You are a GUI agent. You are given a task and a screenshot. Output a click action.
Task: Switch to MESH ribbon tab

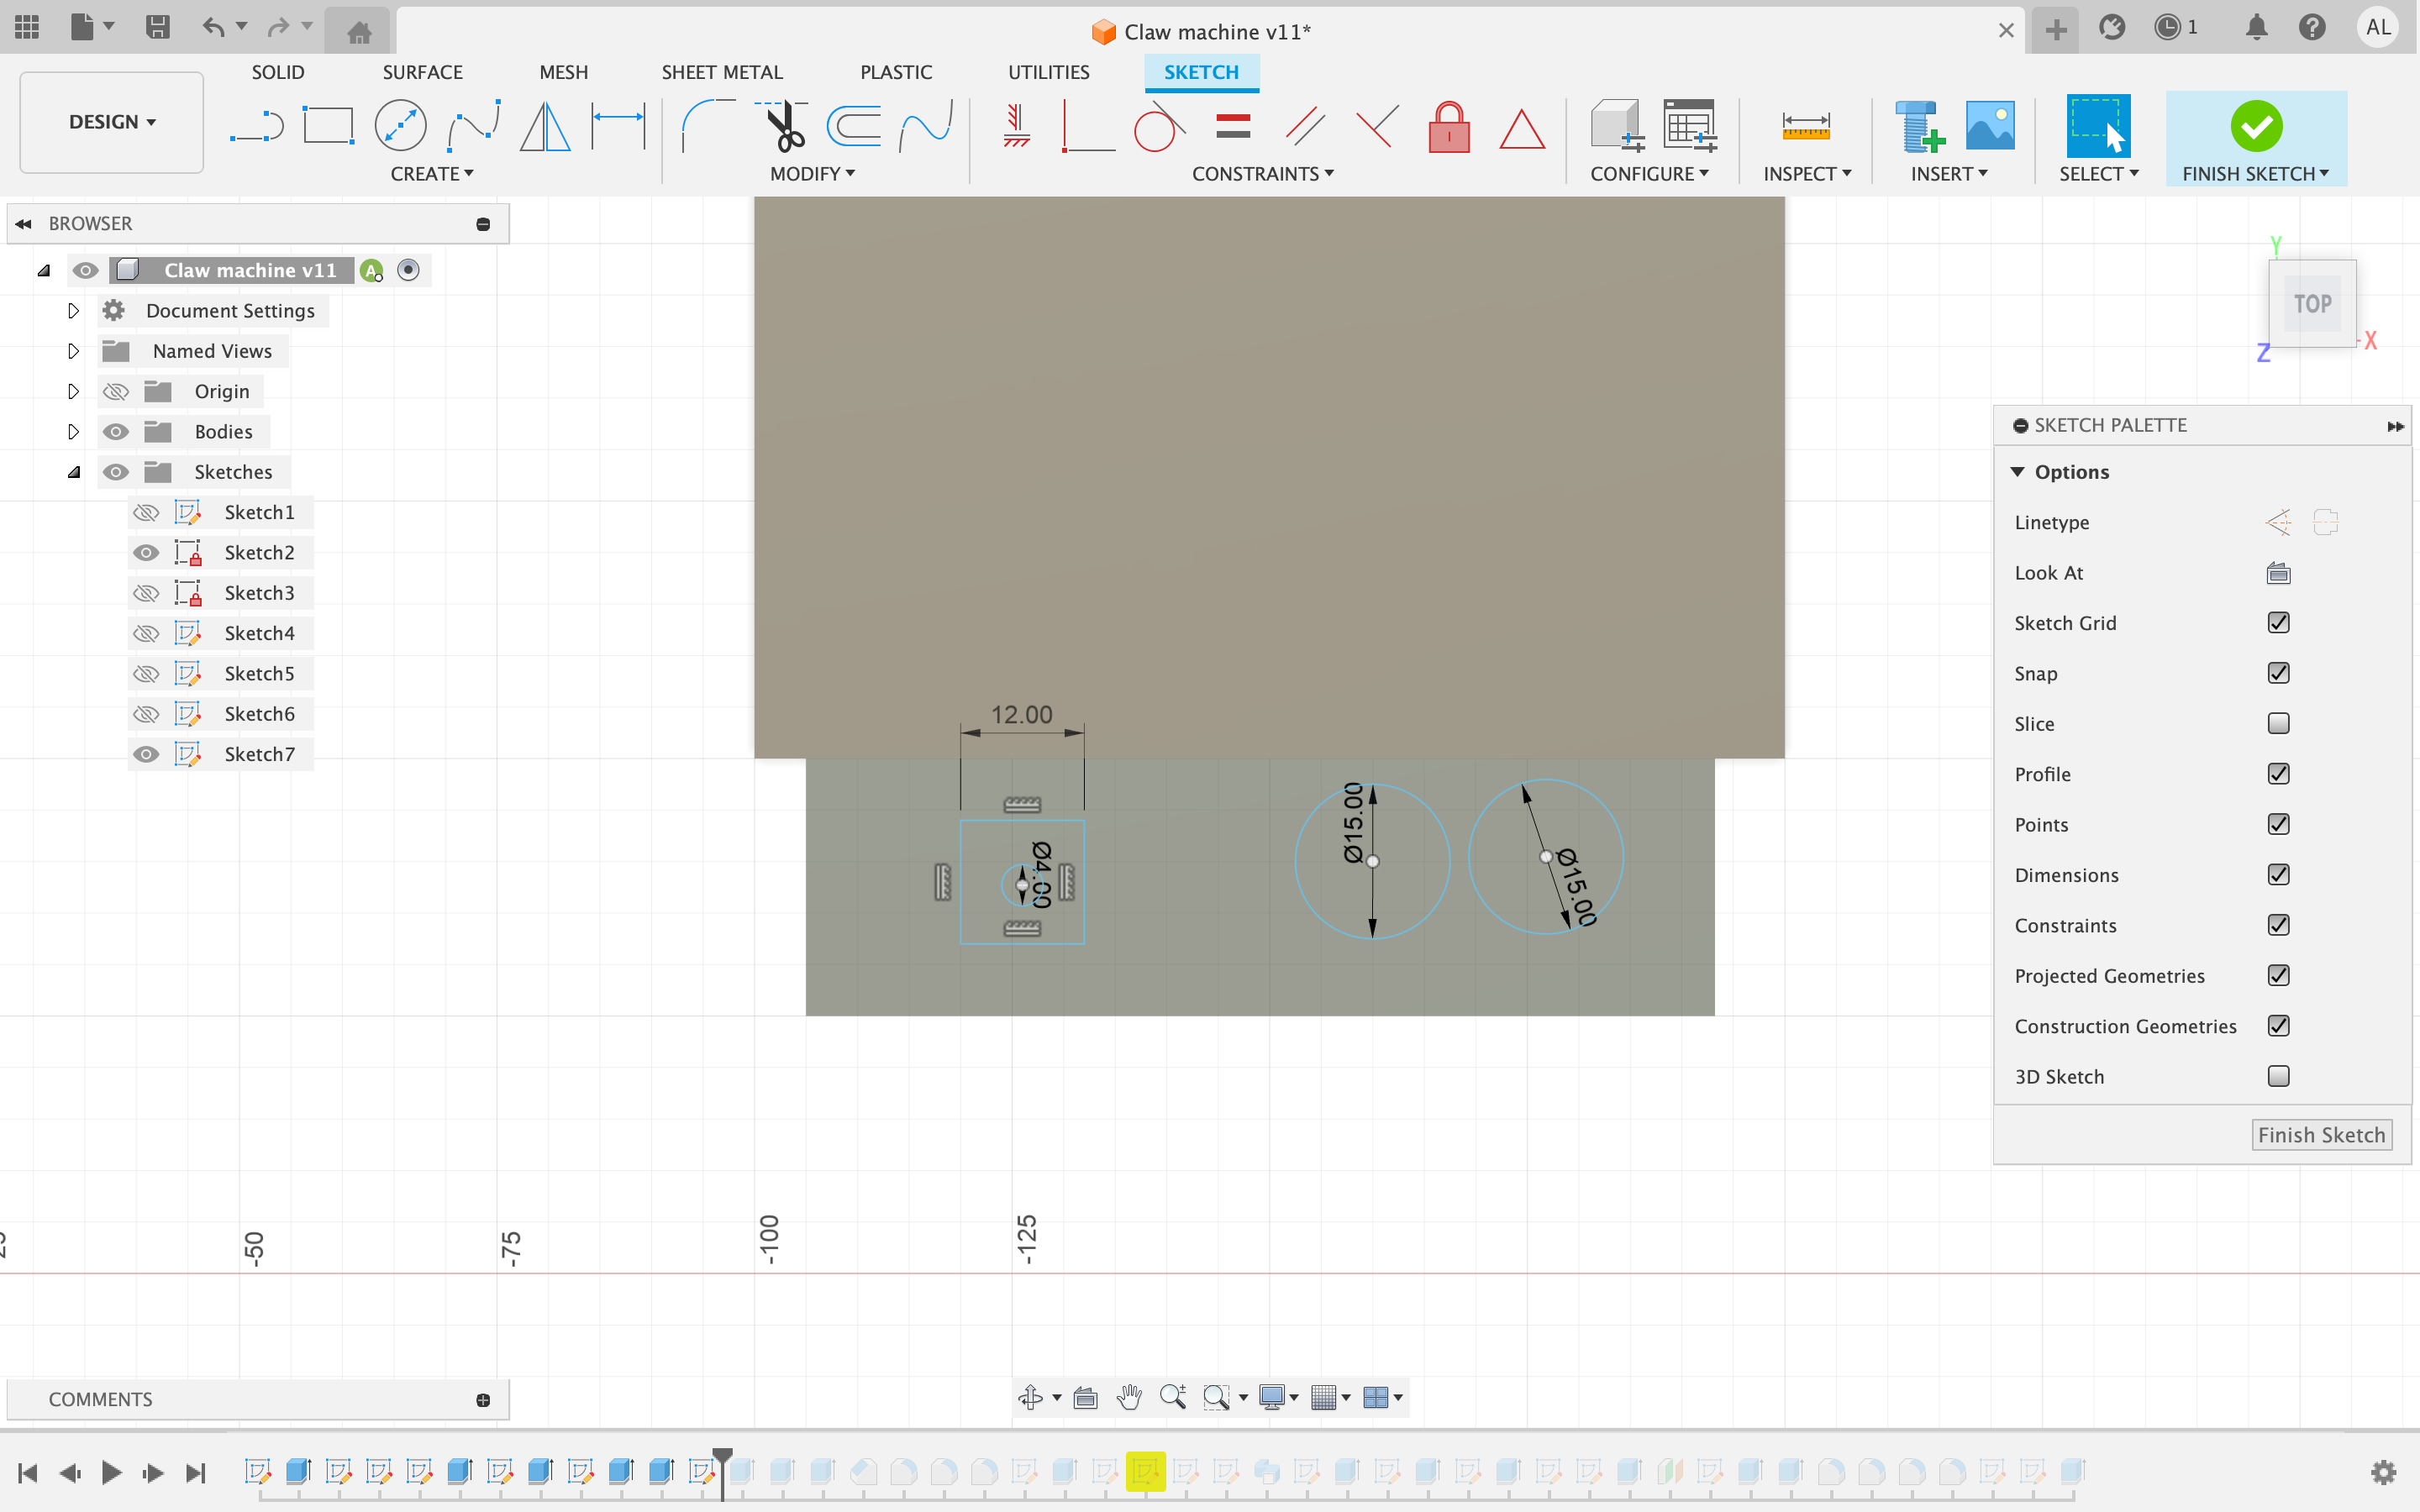[x=561, y=71]
